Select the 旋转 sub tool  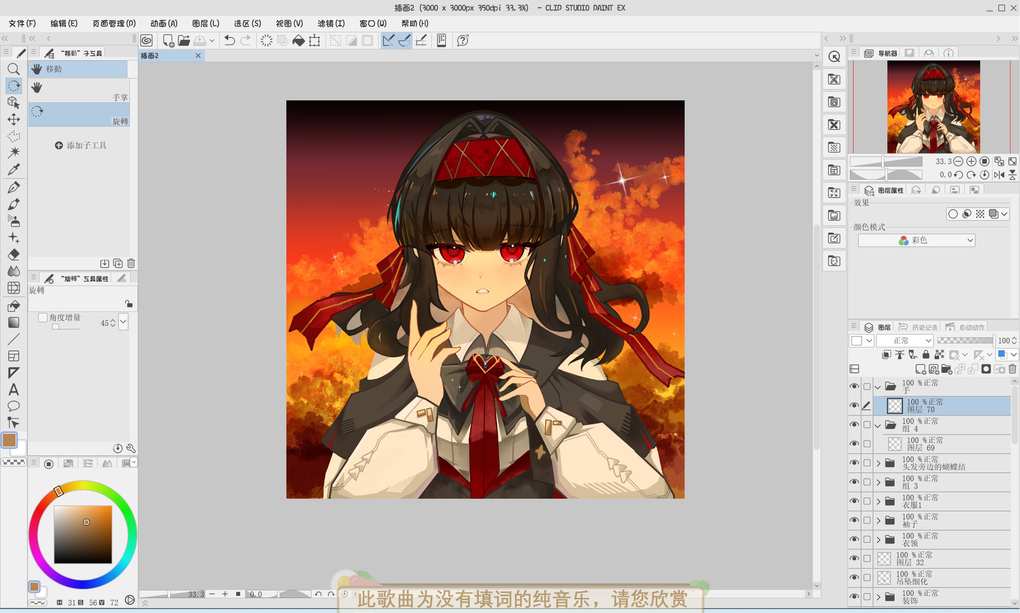click(79, 115)
